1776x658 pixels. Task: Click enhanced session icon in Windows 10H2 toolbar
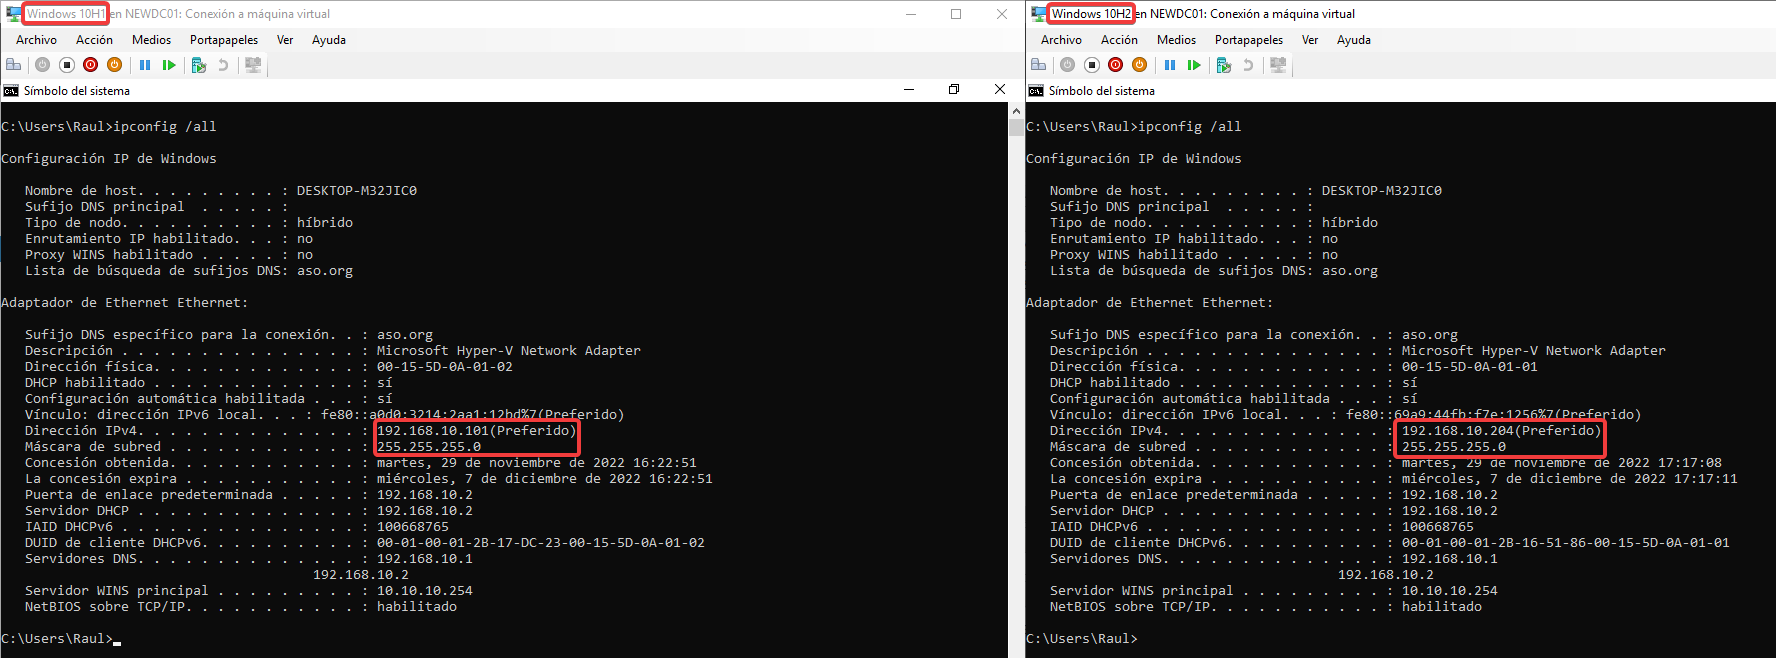coord(1278,65)
